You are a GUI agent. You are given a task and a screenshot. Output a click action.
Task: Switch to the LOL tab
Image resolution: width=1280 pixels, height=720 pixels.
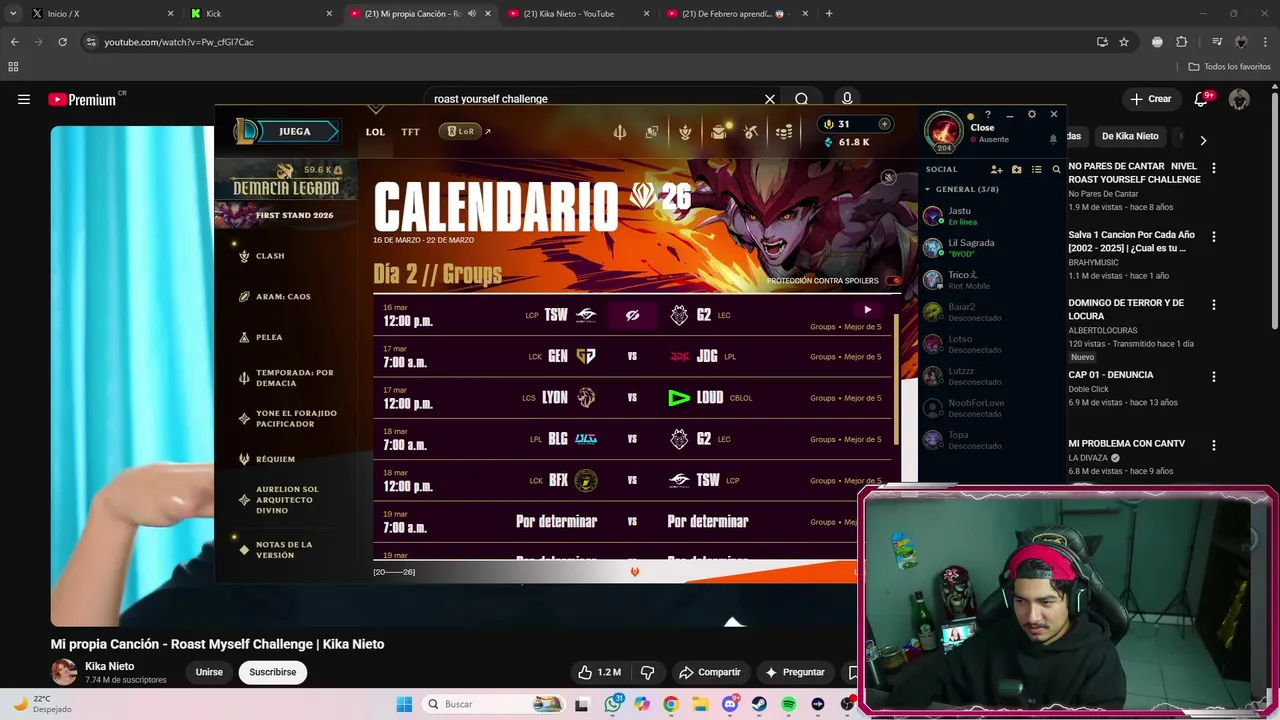pos(375,132)
